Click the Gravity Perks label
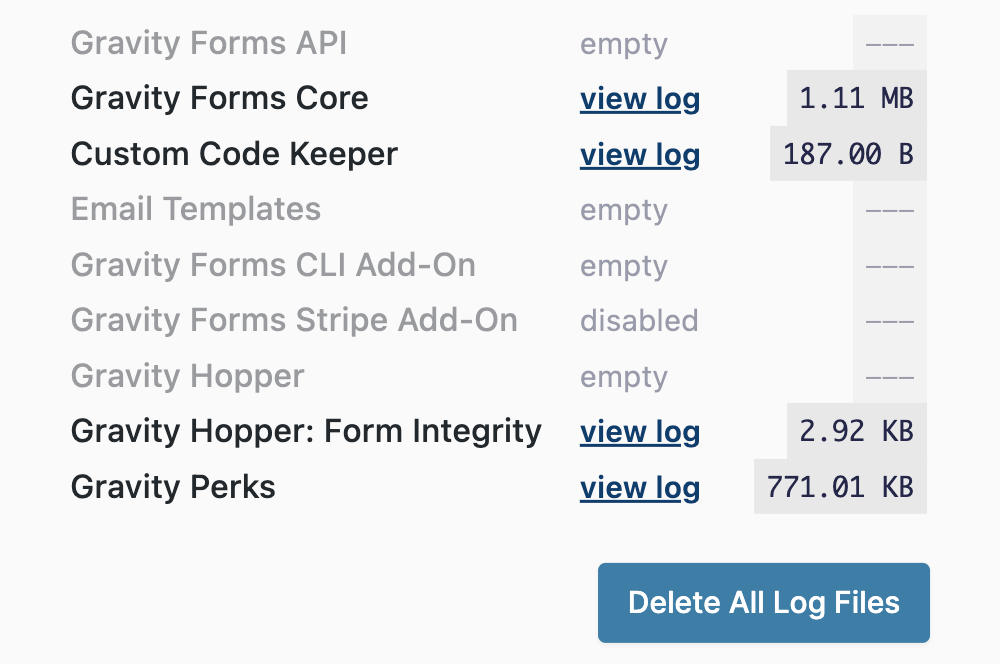1000x664 pixels. point(173,487)
